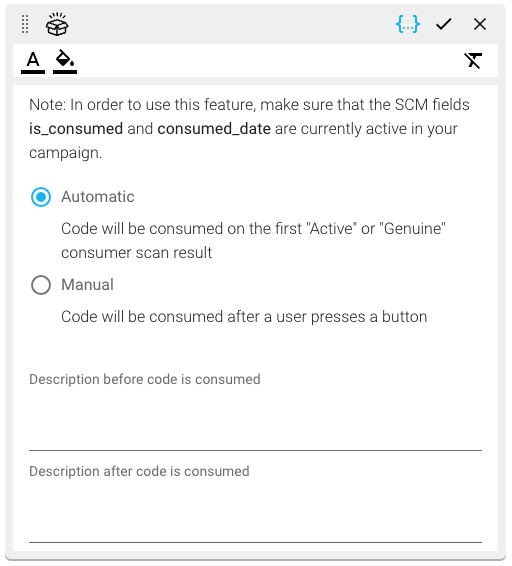Choose the Manual option label

87,285
